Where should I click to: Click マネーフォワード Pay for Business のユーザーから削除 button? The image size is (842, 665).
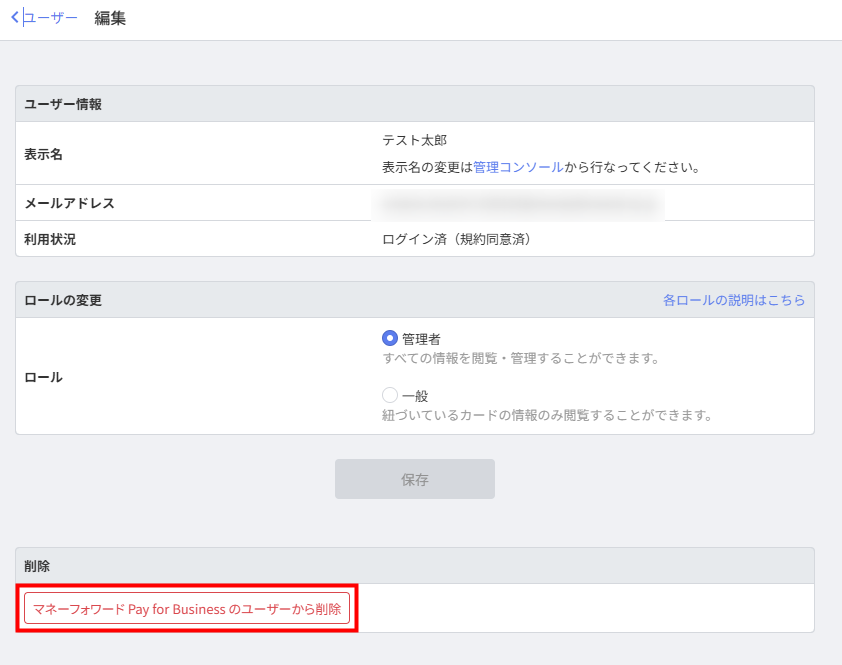pos(187,608)
